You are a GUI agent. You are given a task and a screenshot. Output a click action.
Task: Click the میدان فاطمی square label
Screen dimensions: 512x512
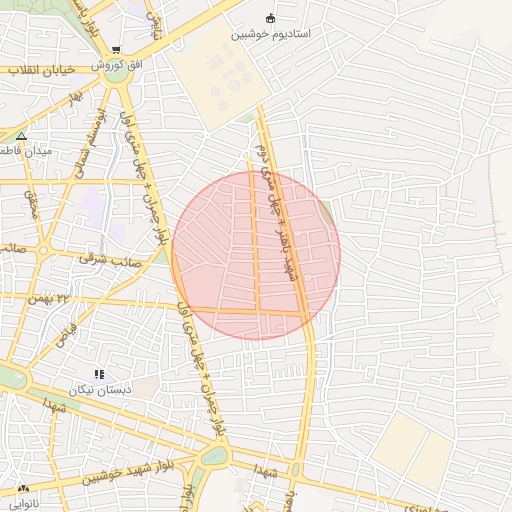26,152
